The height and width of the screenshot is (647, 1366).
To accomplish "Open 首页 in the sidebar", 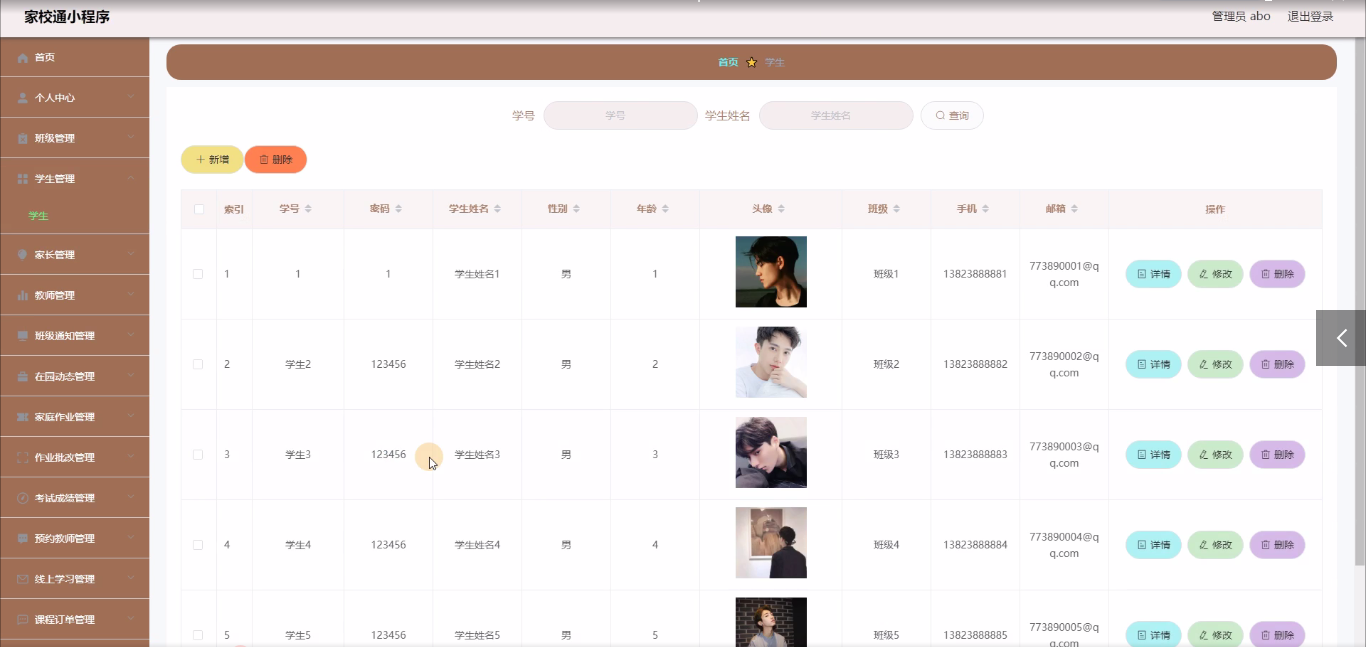I will [74, 58].
